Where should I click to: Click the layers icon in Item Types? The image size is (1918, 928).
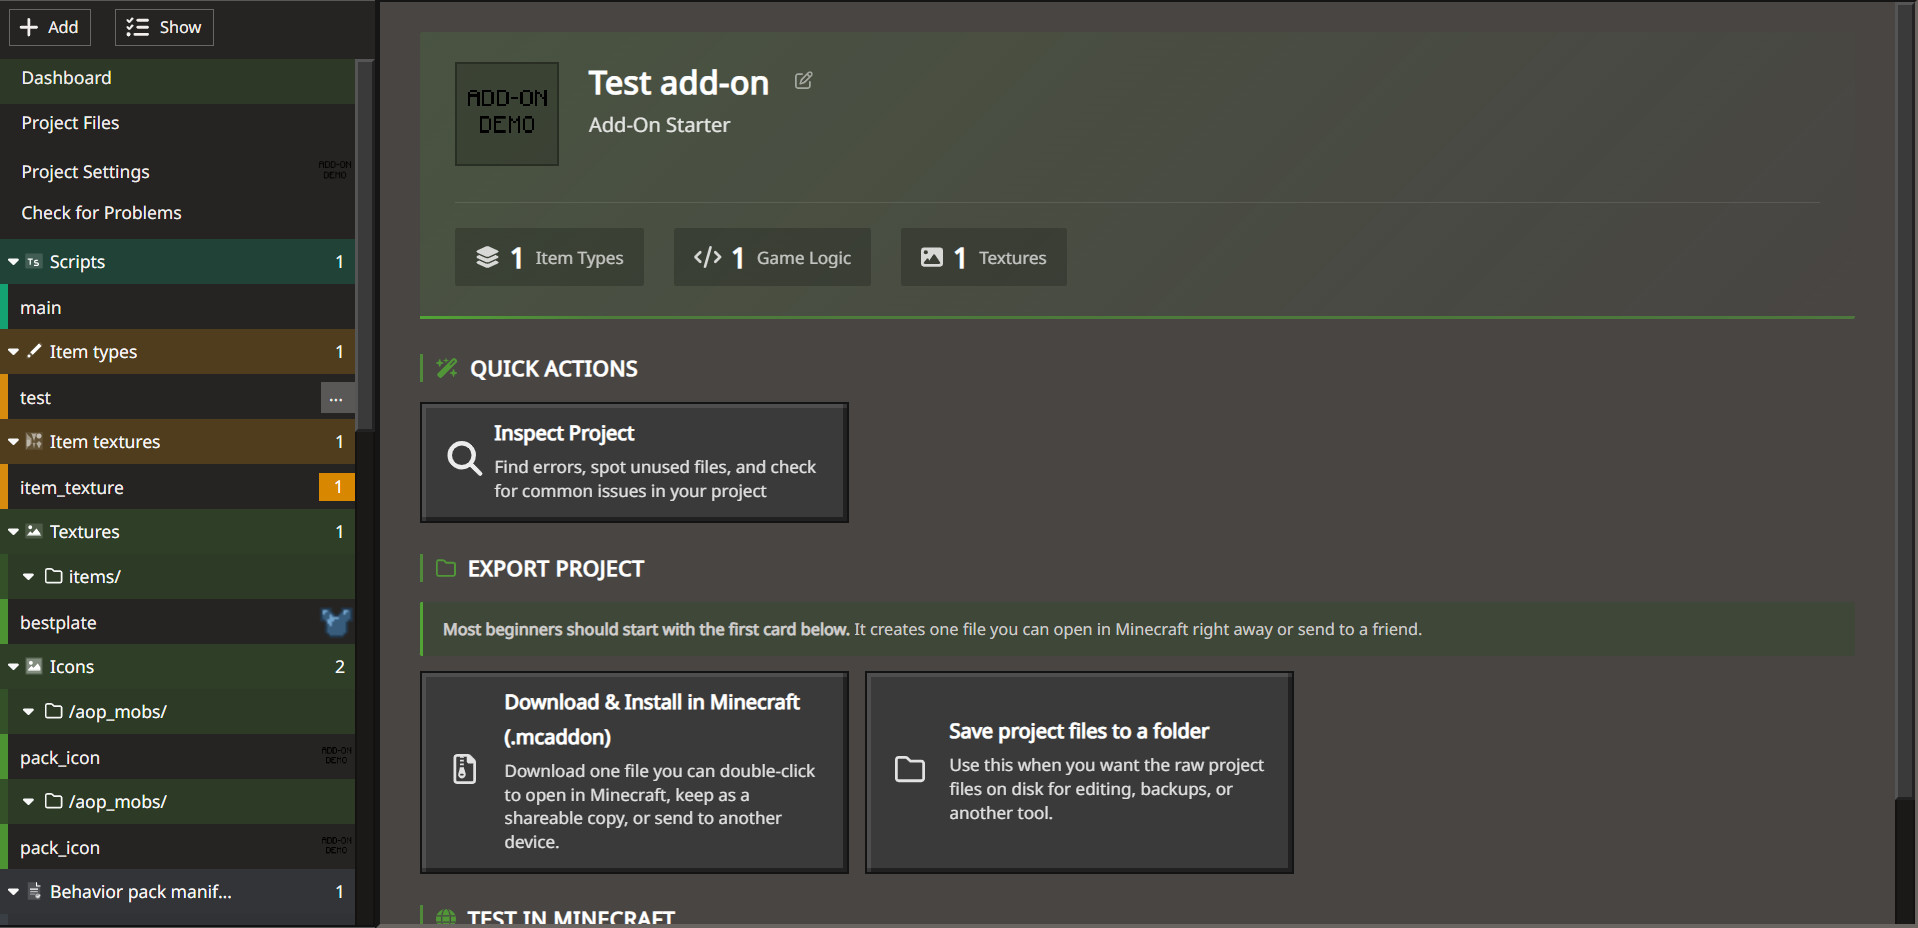coord(487,257)
